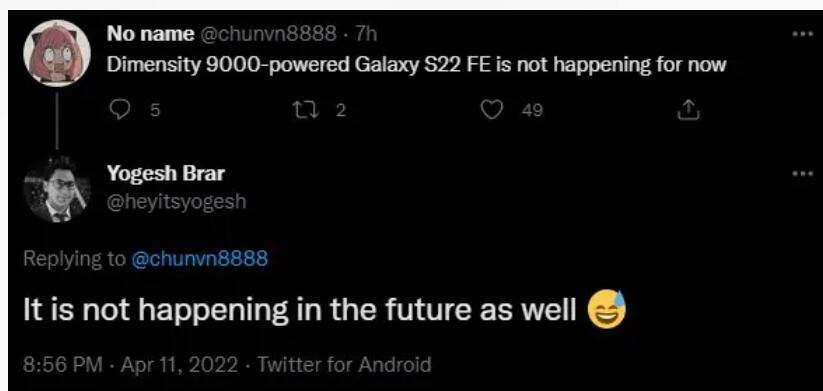Follow the blue @chunvn8888 mention in Replying to
823x391 pixels.
tap(199, 258)
